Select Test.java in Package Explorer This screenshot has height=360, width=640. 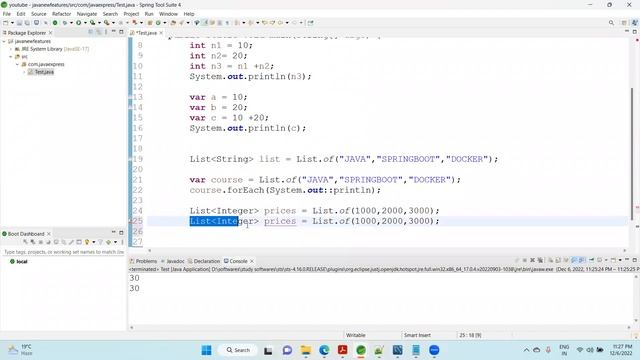point(41,72)
